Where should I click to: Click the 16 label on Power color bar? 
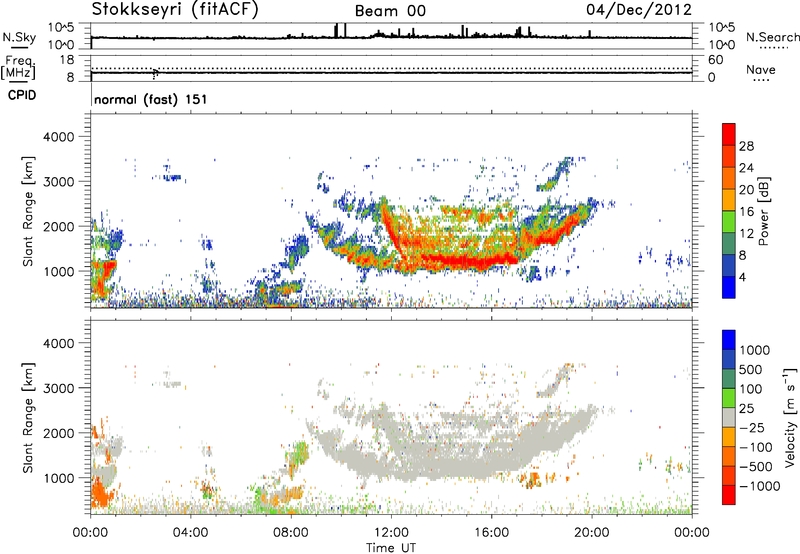(746, 212)
